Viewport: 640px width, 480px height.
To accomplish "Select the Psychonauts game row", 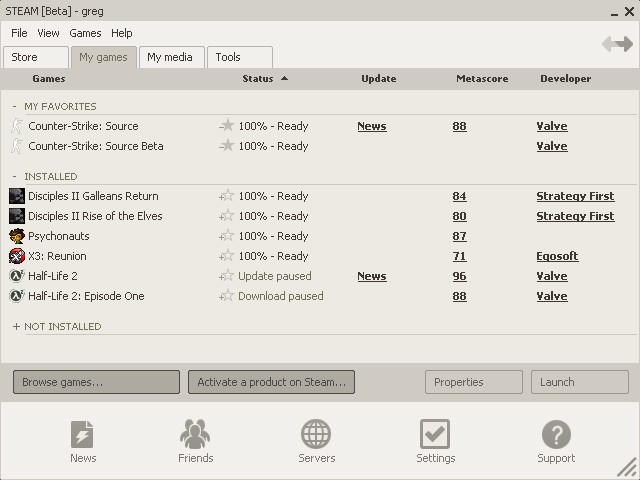I will (320, 236).
